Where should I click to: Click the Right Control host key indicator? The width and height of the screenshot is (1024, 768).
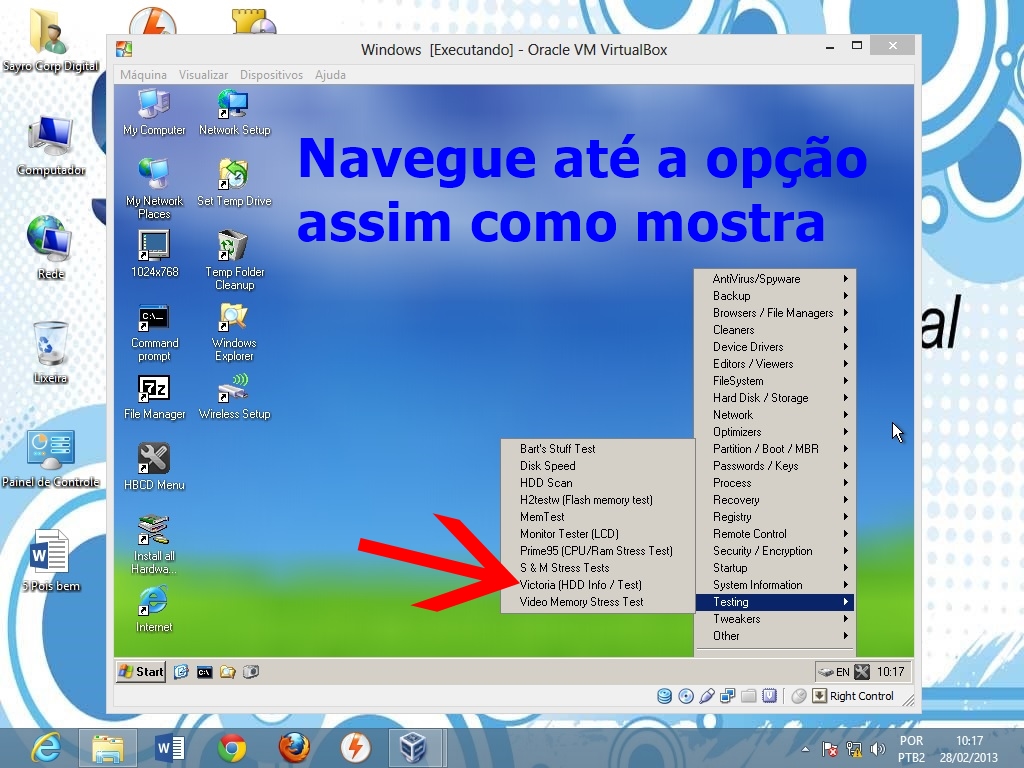pyautogui.click(x=854, y=696)
